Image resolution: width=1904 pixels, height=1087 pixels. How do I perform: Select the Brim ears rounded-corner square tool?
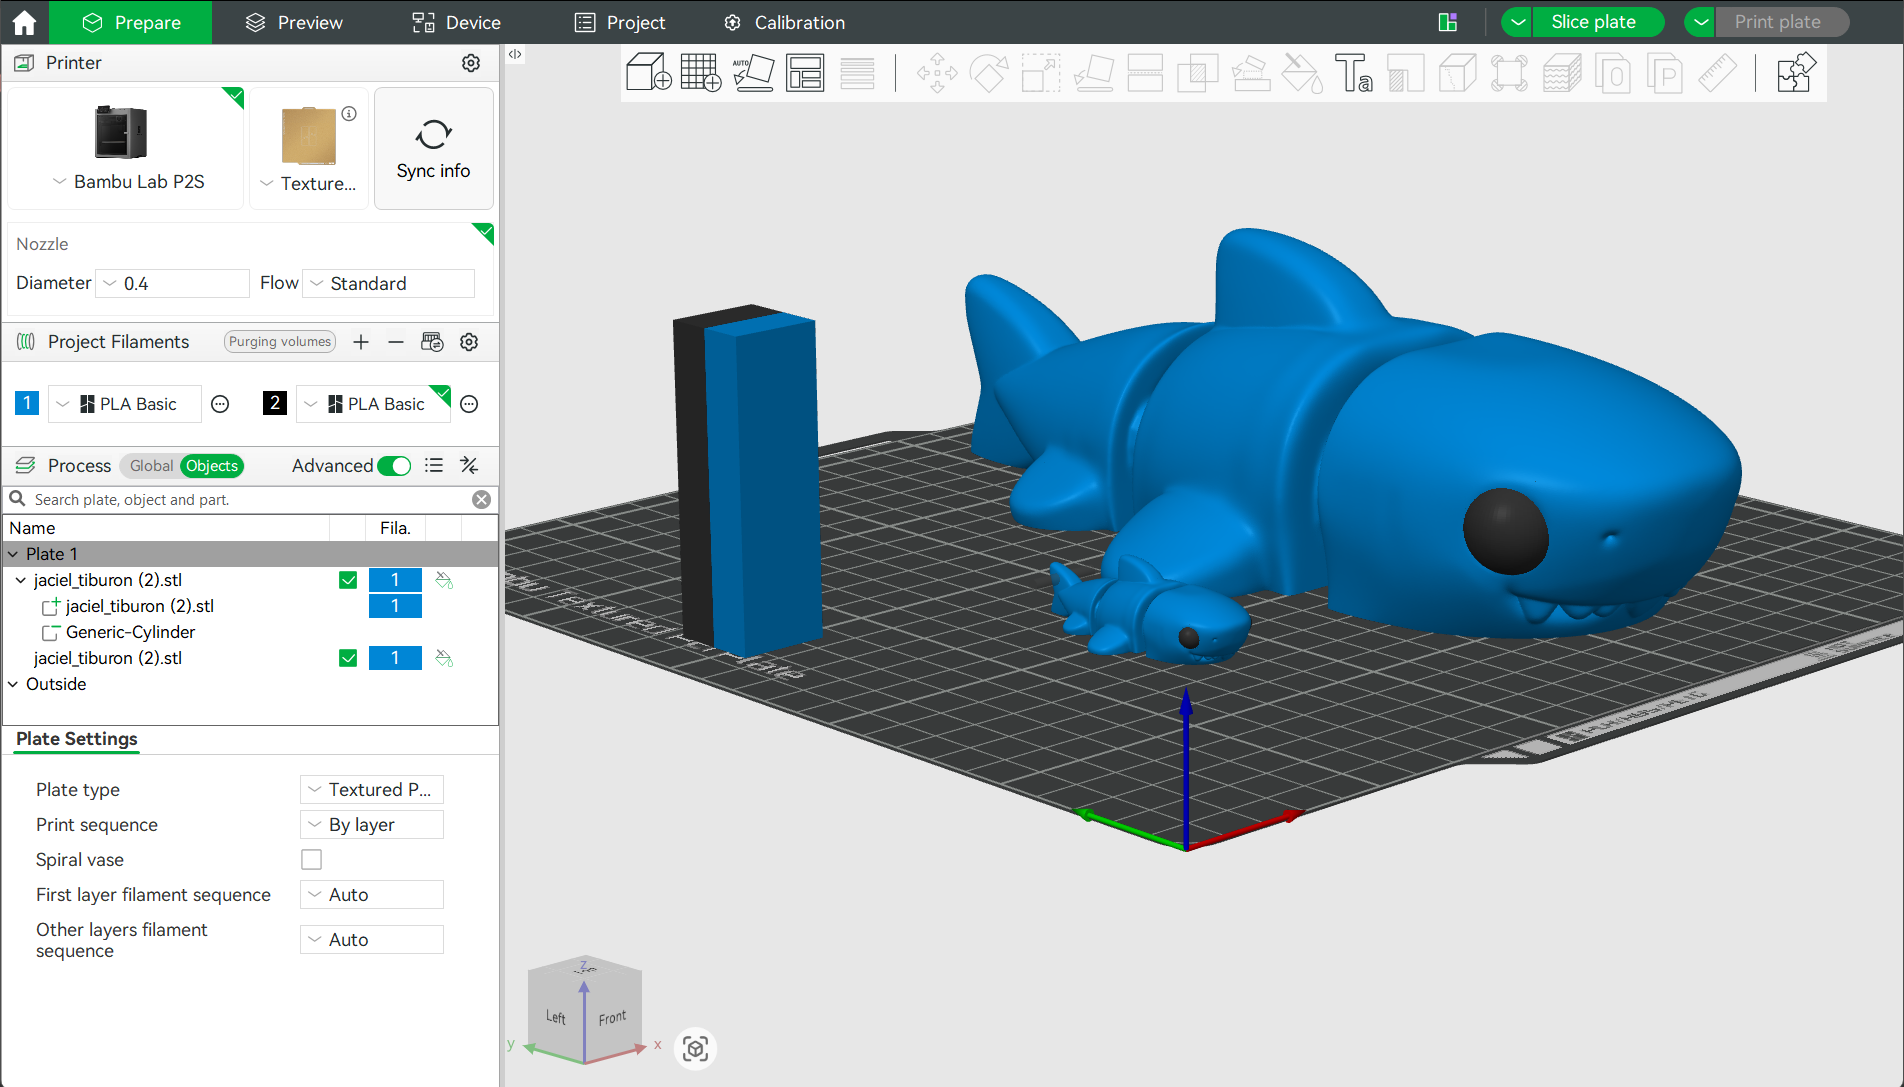click(x=1509, y=73)
